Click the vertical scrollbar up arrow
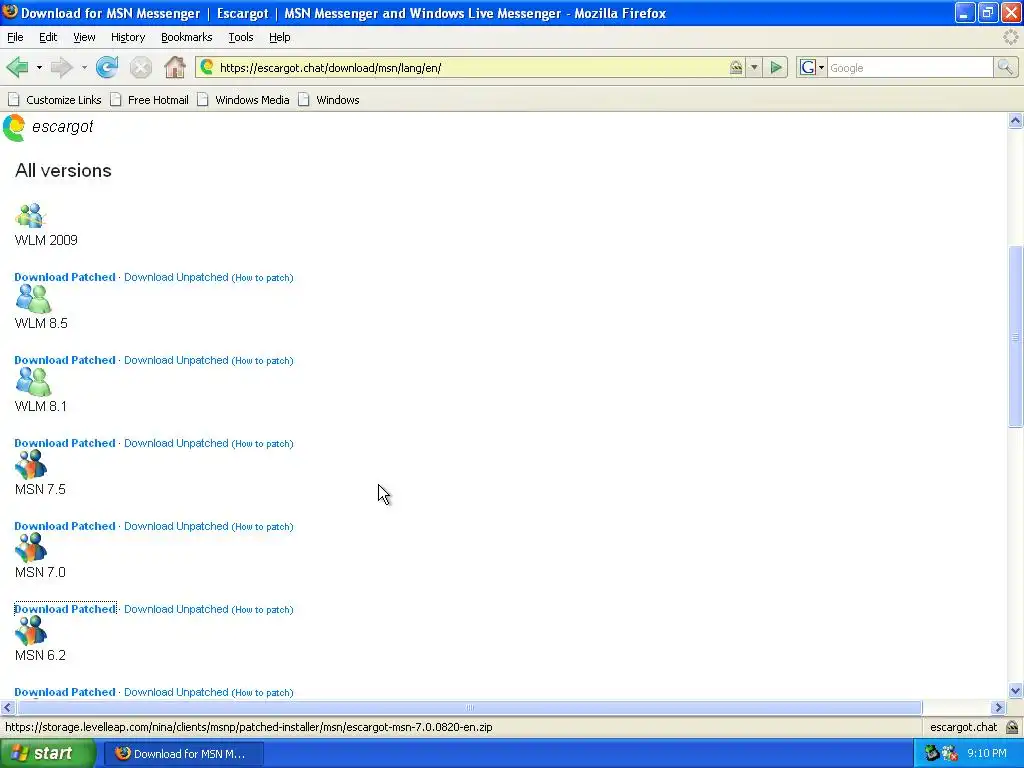This screenshot has height=768, width=1024. [1015, 121]
